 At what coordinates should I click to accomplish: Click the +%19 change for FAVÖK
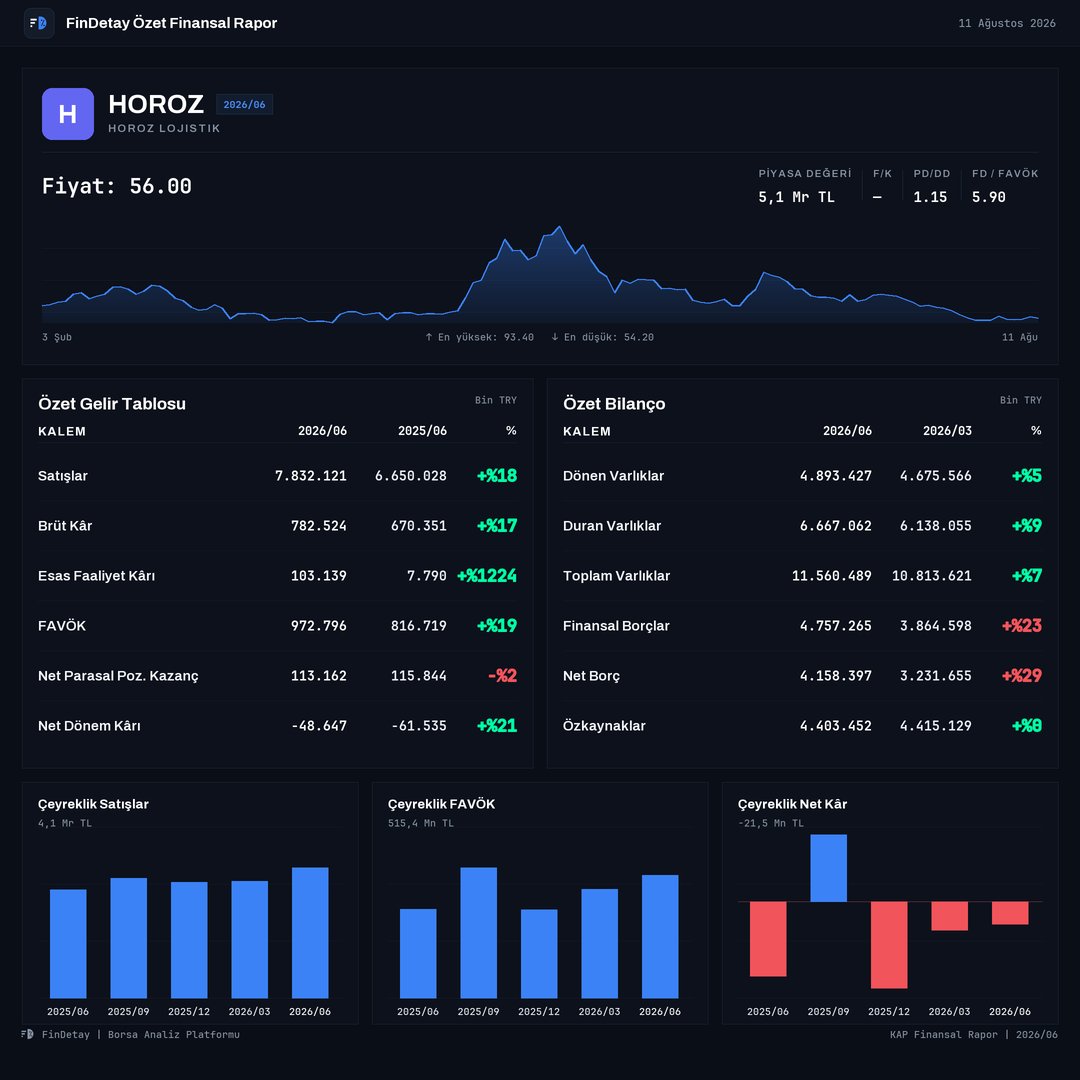pyautogui.click(x=497, y=625)
